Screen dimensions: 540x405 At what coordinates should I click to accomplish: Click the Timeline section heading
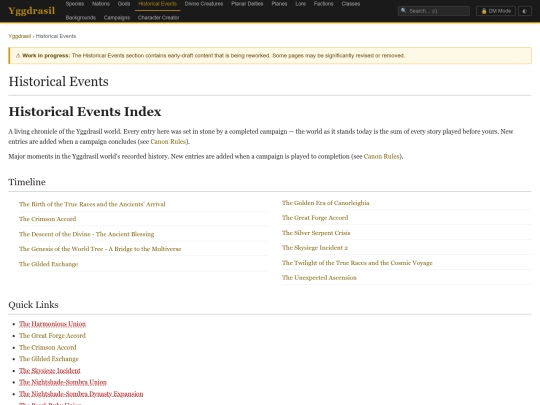coord(27,182)
